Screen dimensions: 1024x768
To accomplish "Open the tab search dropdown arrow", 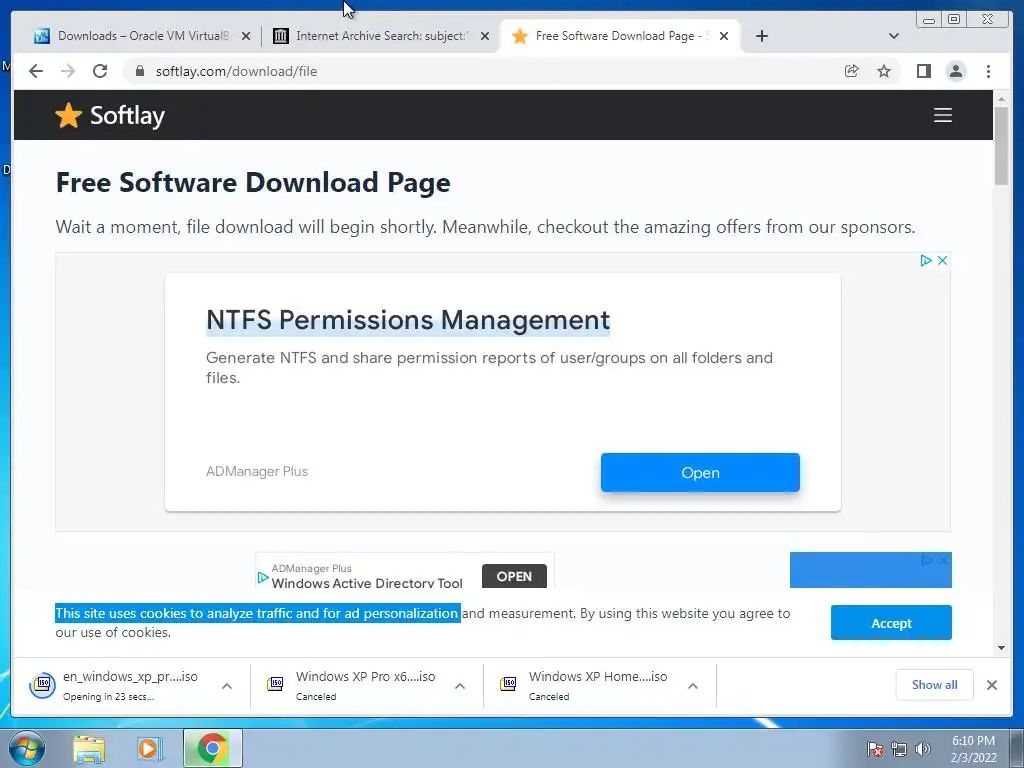I will [x=893, y=36].
